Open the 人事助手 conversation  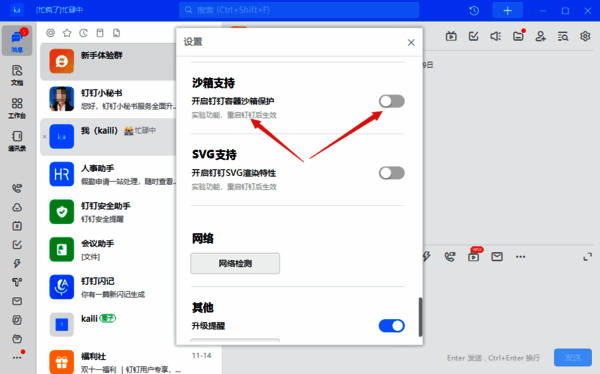[x=108, y=174]
